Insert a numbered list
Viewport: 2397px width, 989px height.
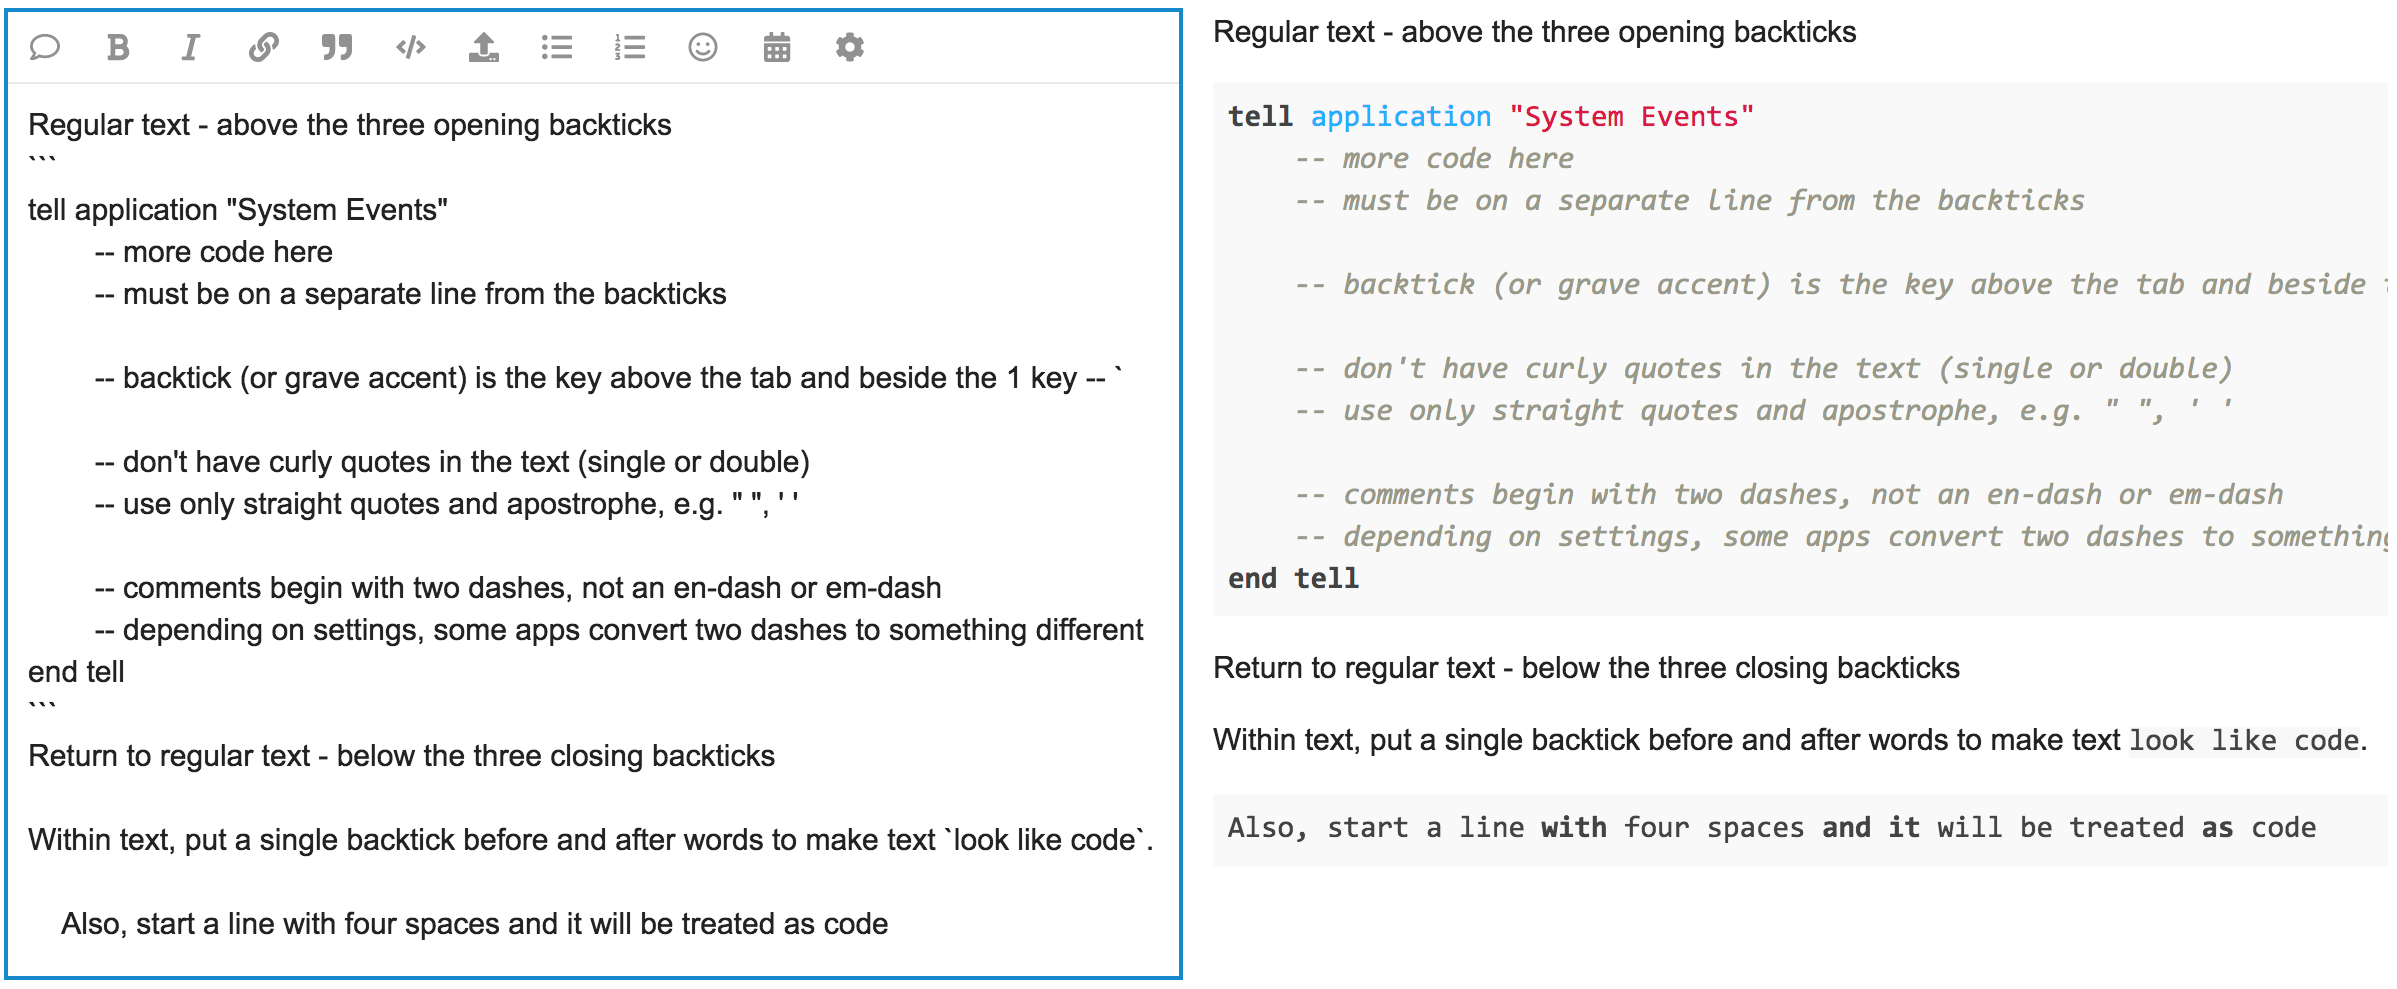pos(630,47)
